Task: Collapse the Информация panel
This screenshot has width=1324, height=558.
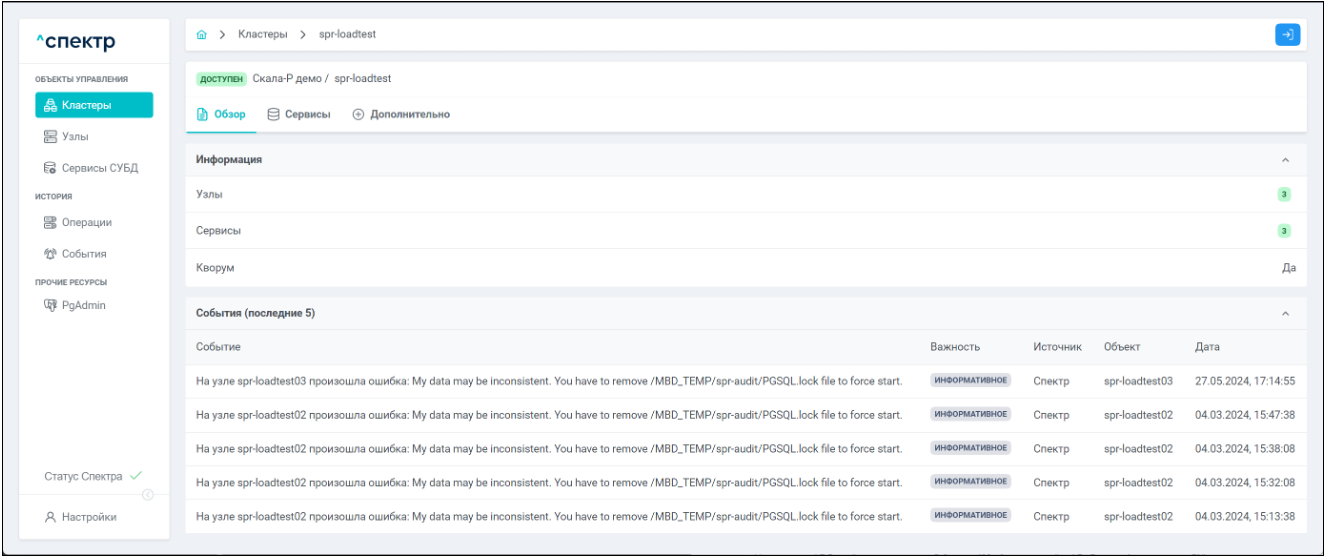Action: 1286,160
